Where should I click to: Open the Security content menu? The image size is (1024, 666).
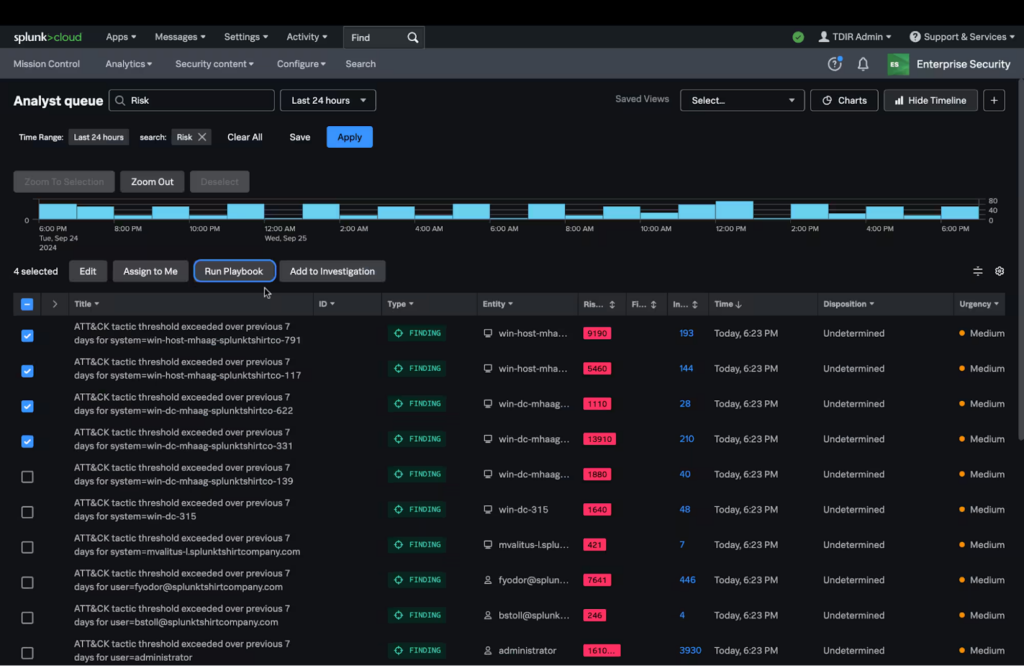pos(215,63)
